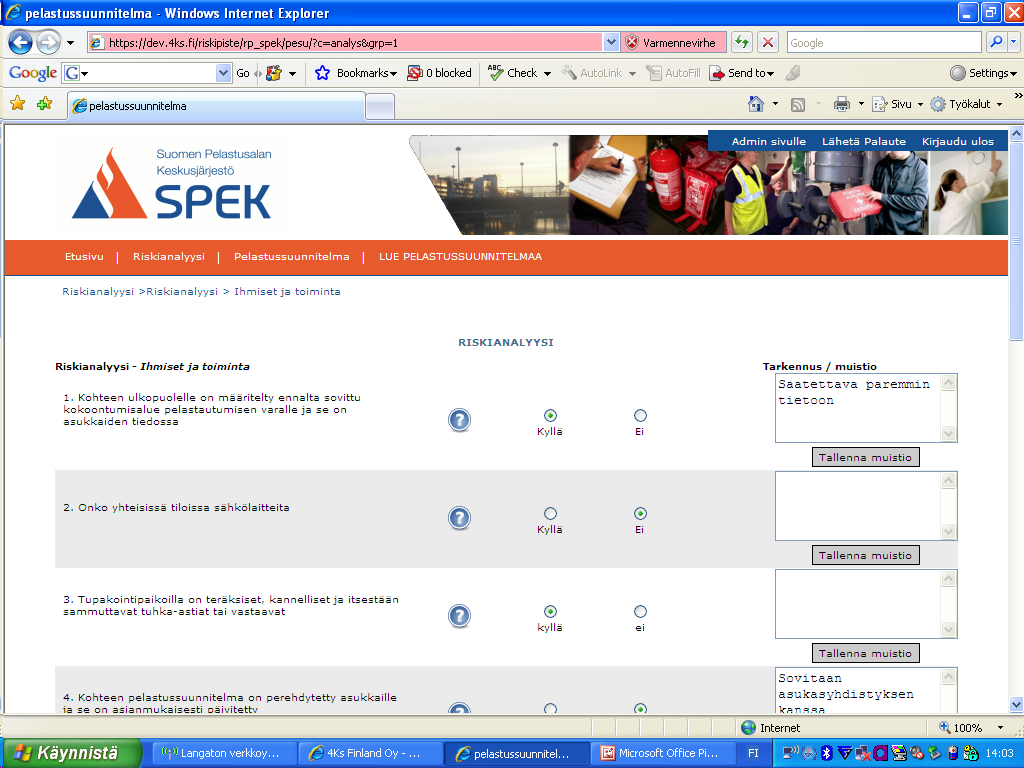The height and width of the screenshot is (768, 1024).
Task: Expand the Google toolbar search box dropdown
Action: 223,73
